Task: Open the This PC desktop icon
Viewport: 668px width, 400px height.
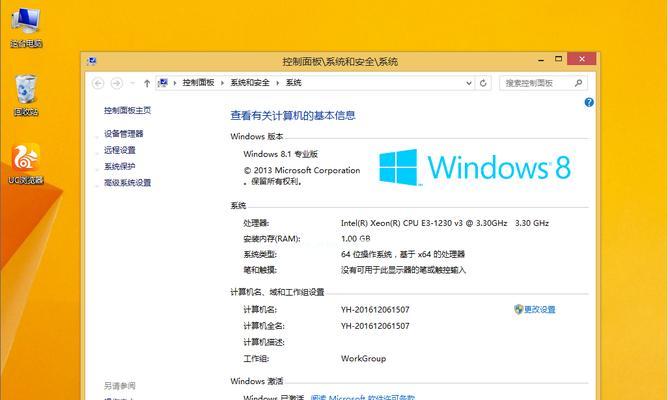Action: (26, 27)
